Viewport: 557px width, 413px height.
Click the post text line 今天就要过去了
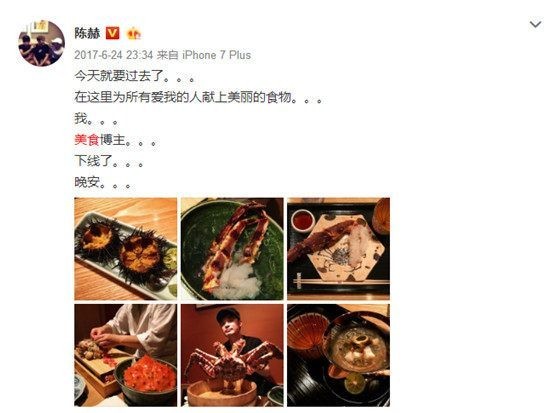pyautogui.click(x=135, y=76)
